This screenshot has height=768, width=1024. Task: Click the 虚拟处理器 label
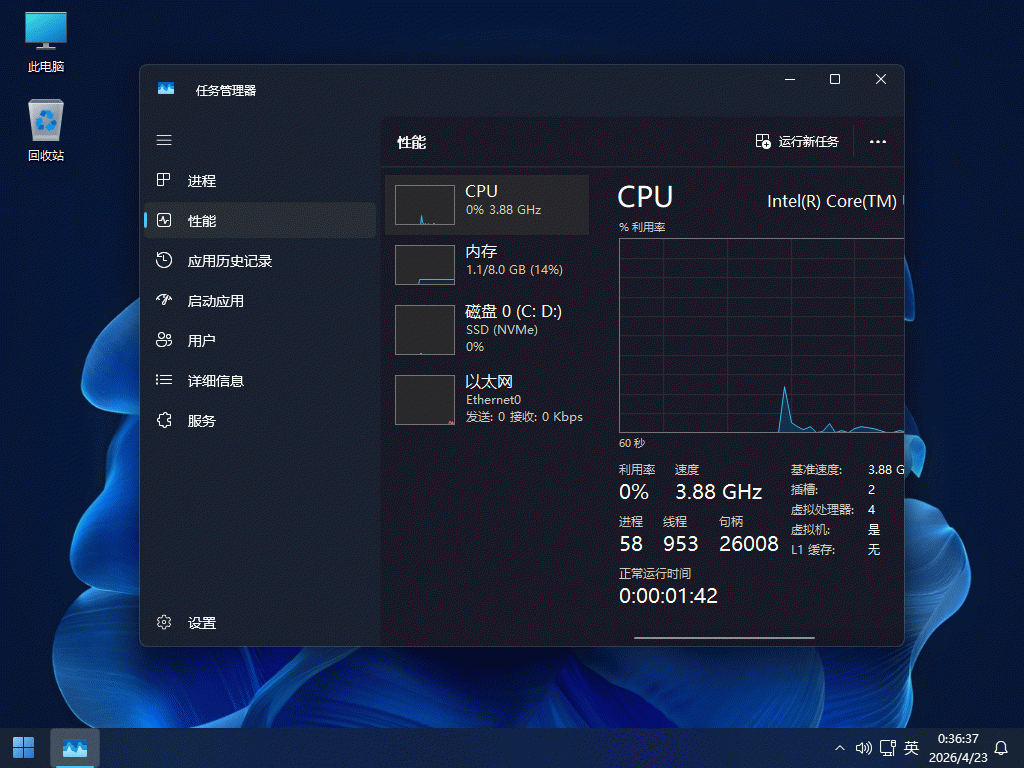point(822,509)
